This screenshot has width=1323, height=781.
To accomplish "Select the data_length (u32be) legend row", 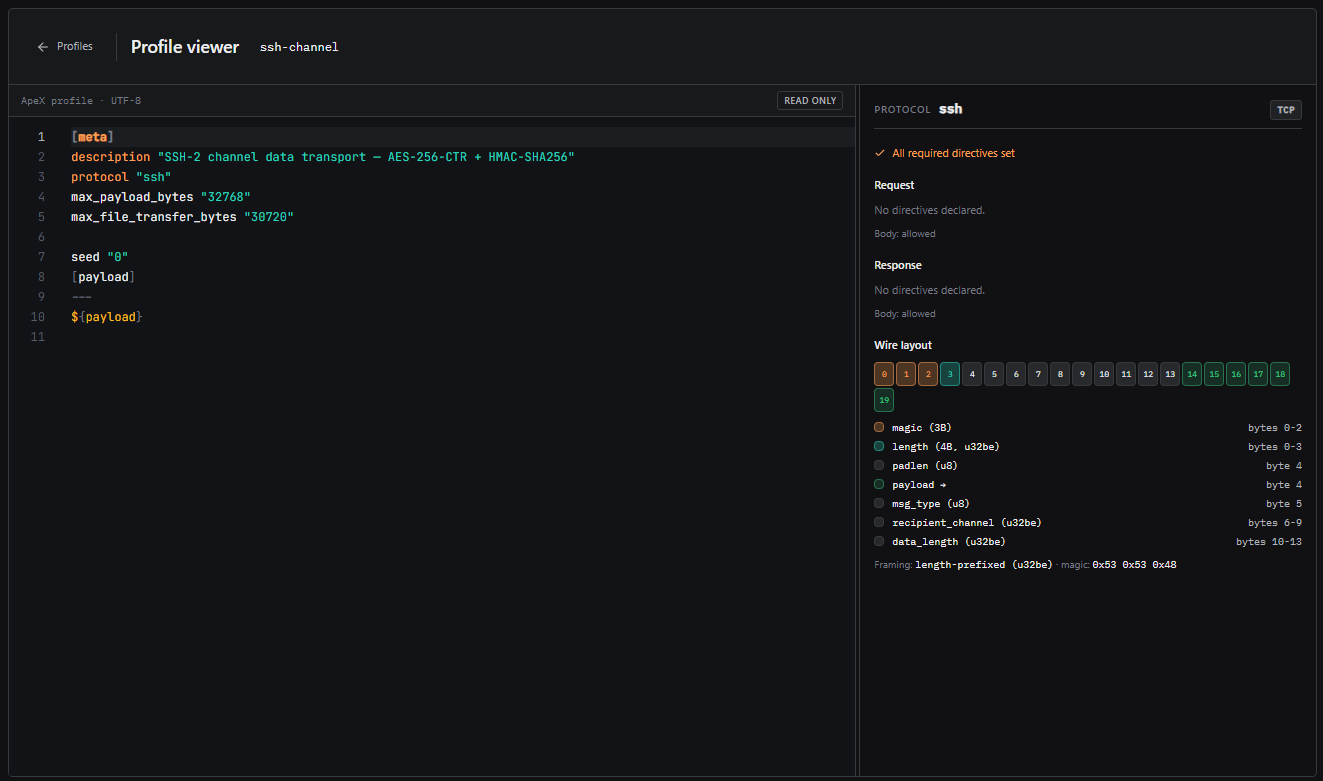I will click(x=1088, y=541).
